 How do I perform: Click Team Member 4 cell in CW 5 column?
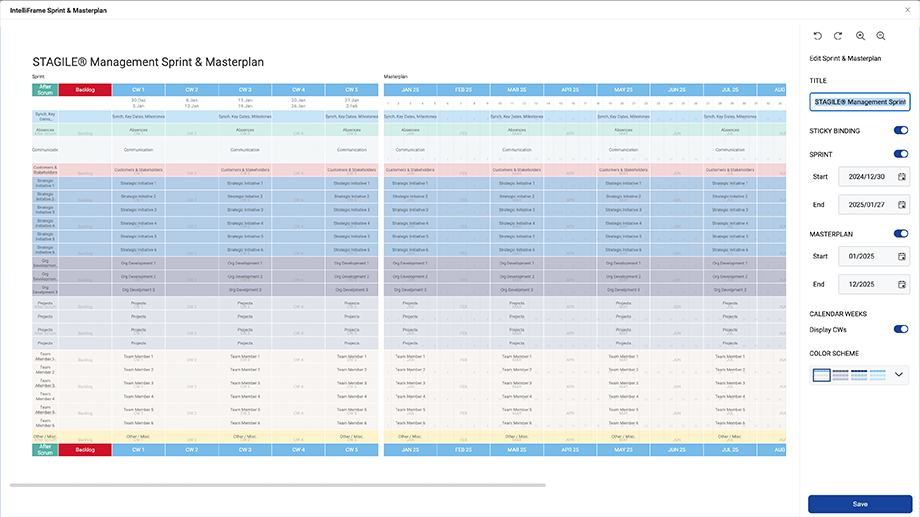point(351,396)
